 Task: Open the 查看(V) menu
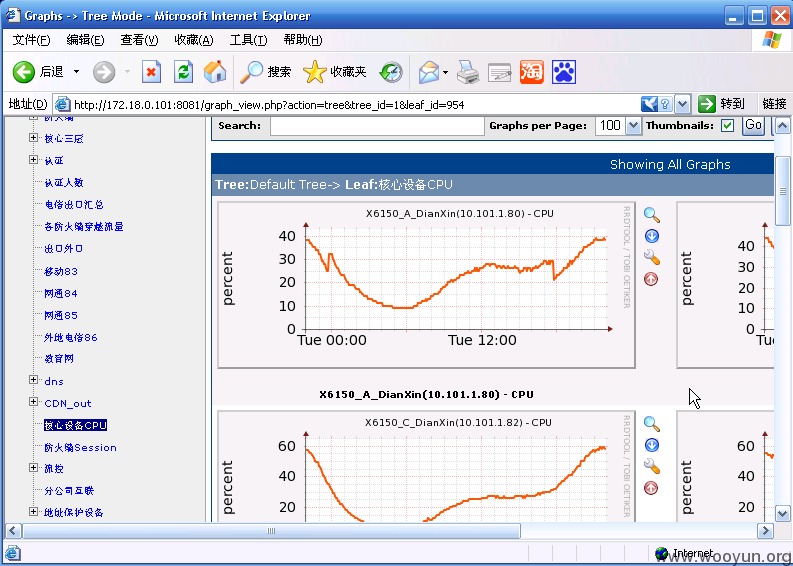140,40
